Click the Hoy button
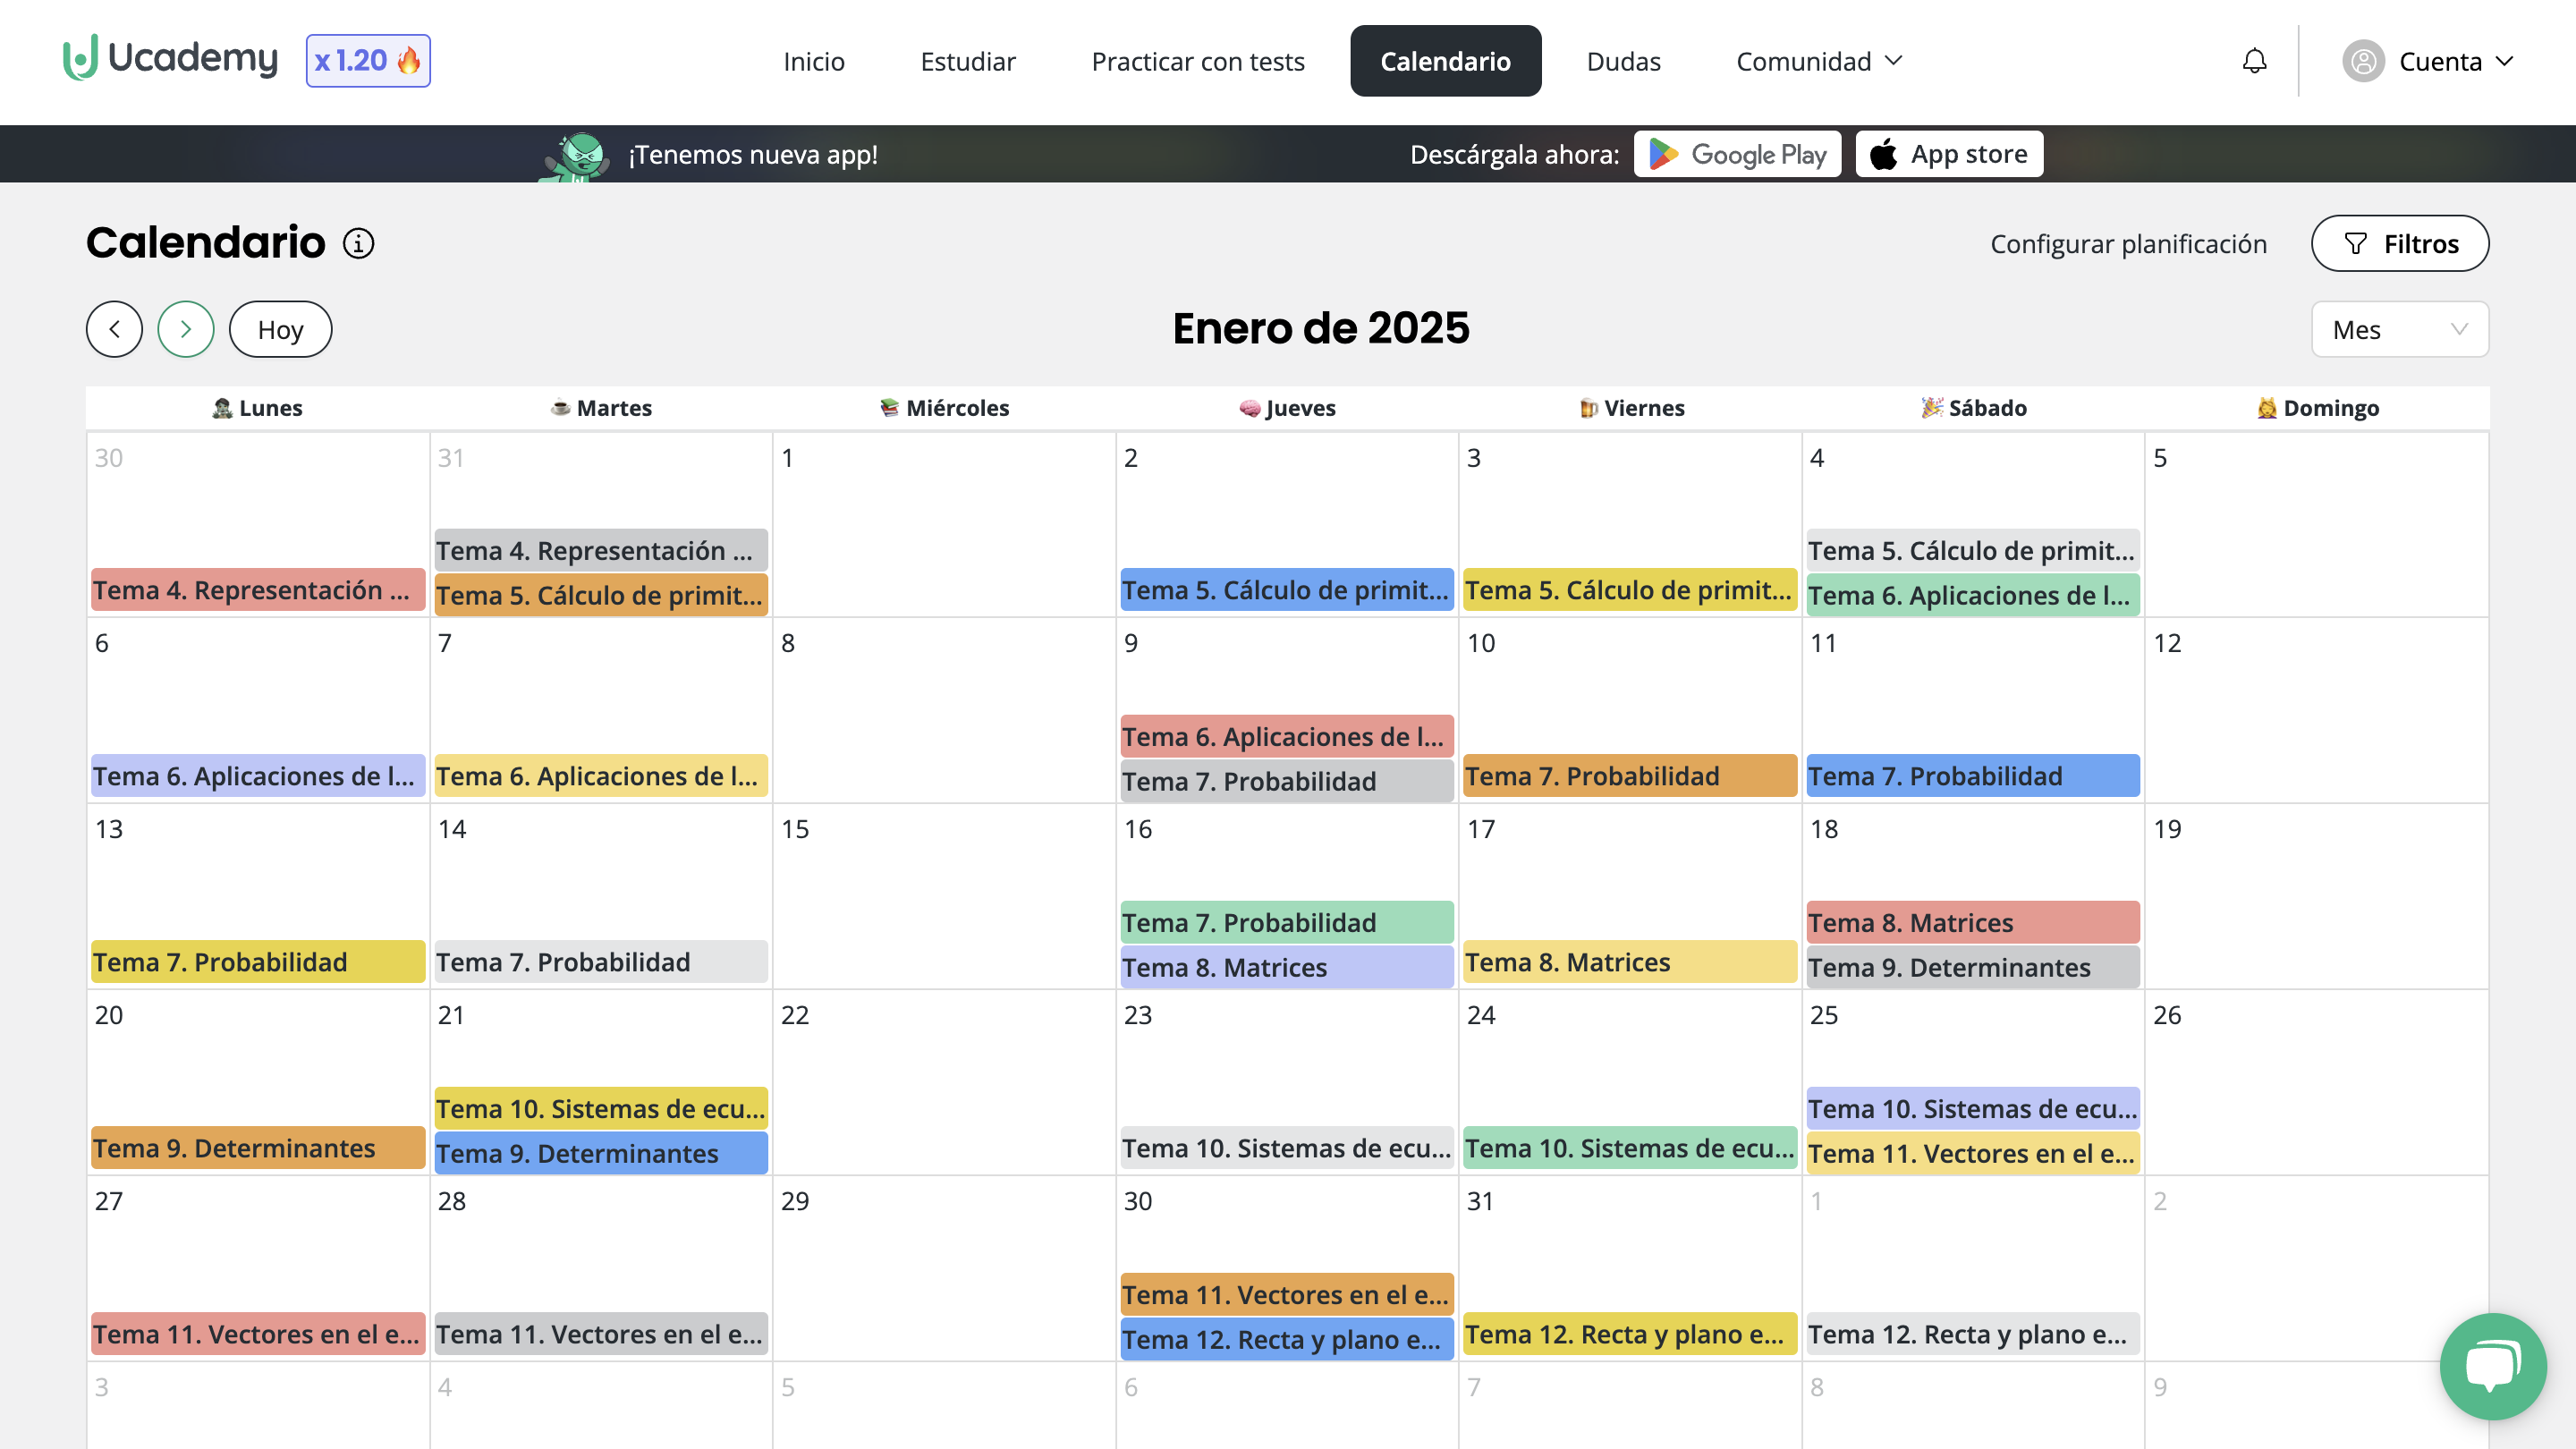2576x1449 pixels. (279, 329)
